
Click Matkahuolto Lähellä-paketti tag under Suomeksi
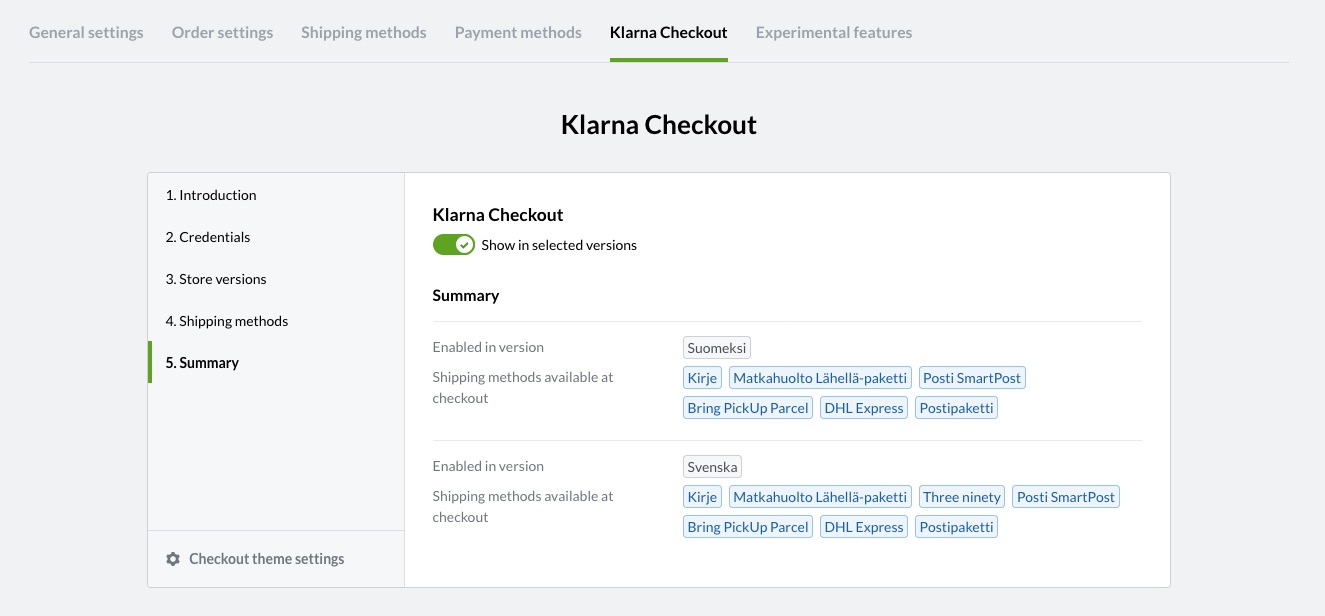(x=820, y=378)
